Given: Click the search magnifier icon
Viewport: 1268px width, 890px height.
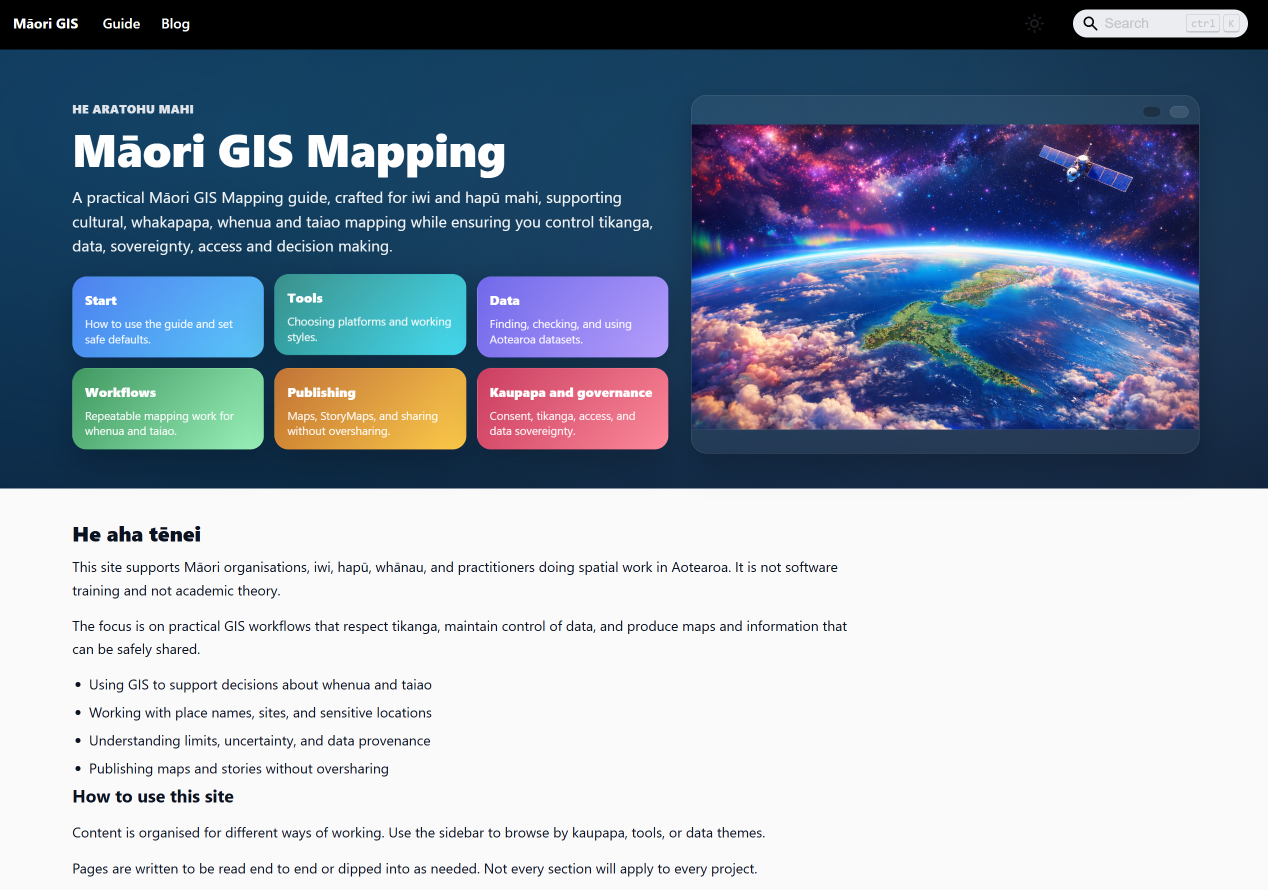Looking at the screenshot, I should coord(1090,23).
